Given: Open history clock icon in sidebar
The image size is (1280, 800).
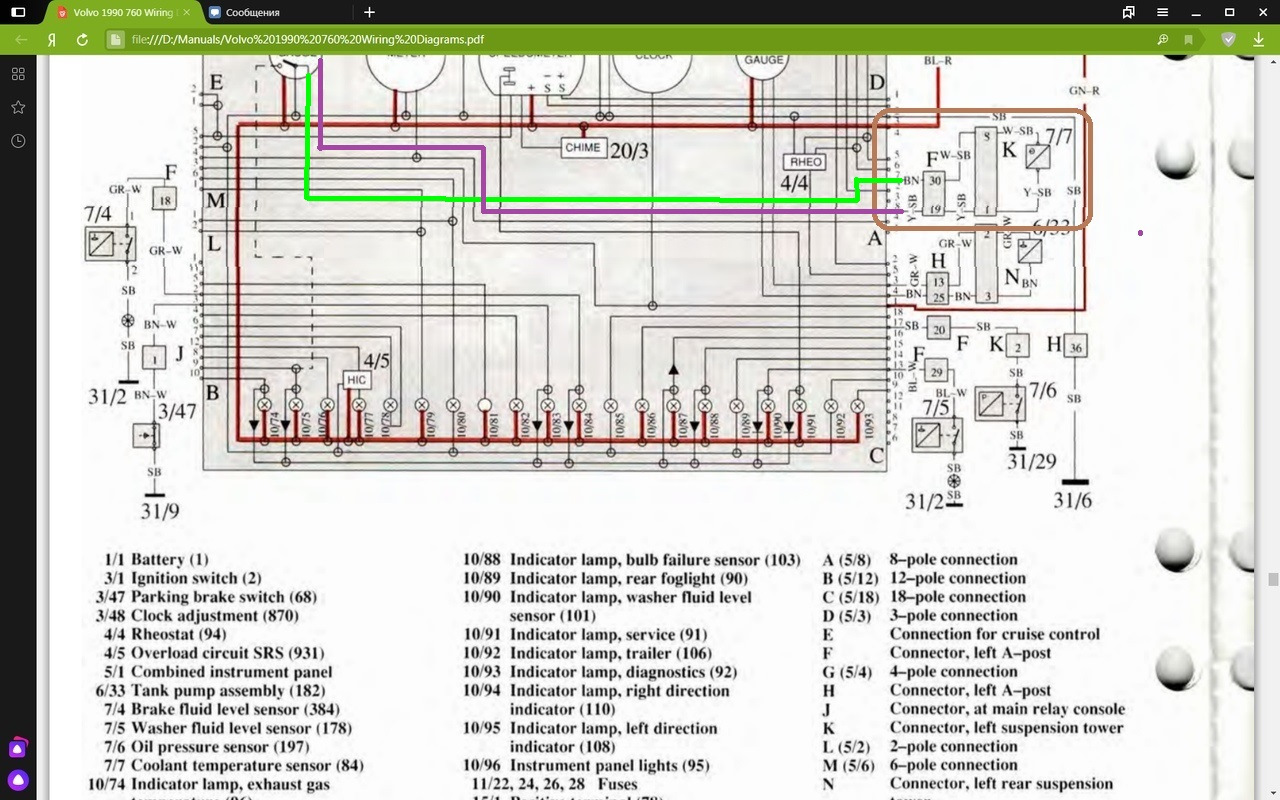Looking at the screenshot, I should coord(18,141).
